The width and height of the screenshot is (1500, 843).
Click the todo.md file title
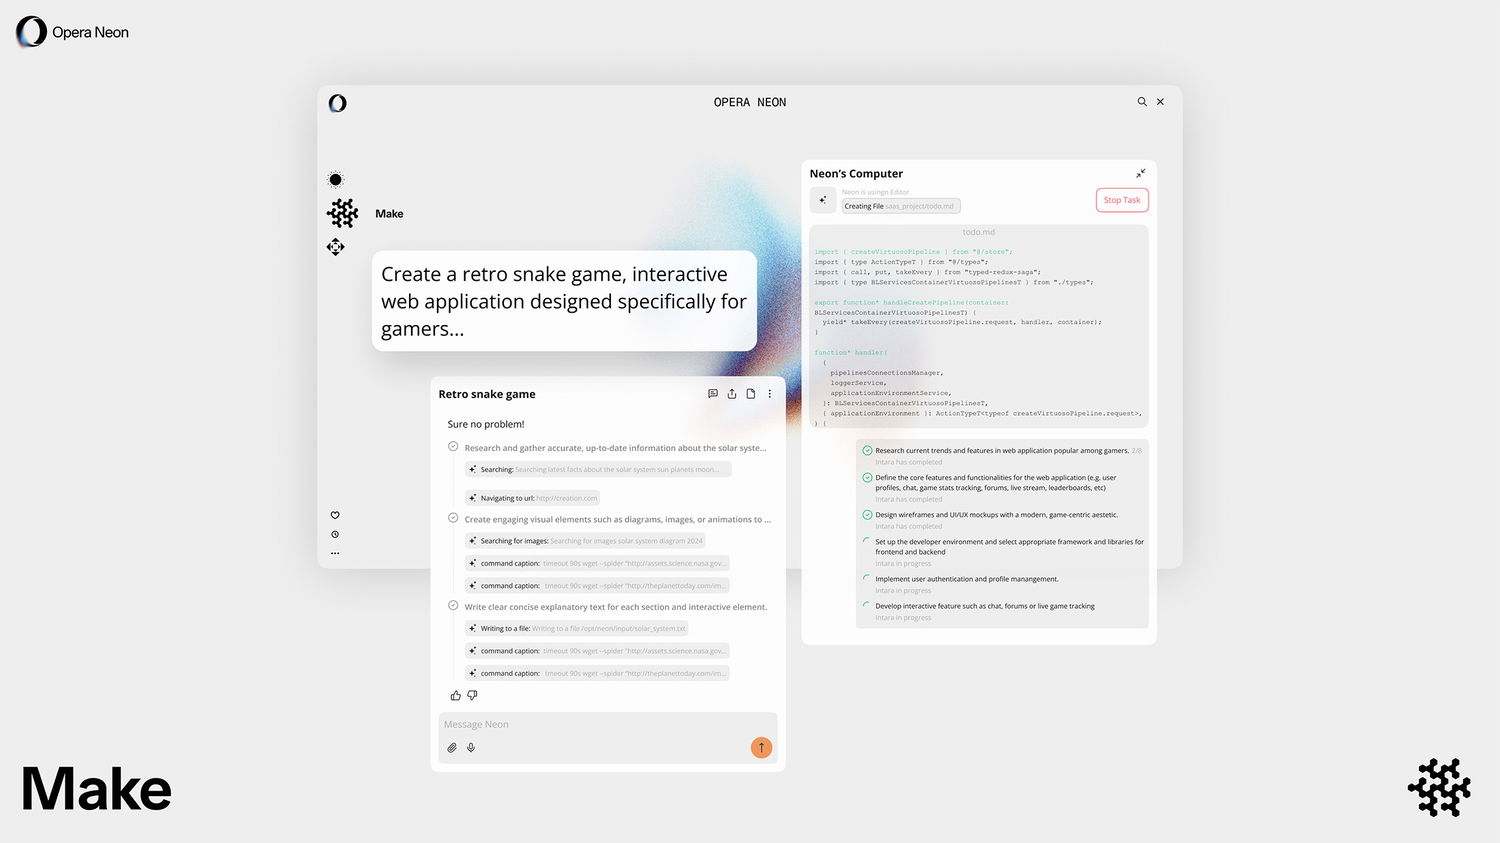click(979, 232)
